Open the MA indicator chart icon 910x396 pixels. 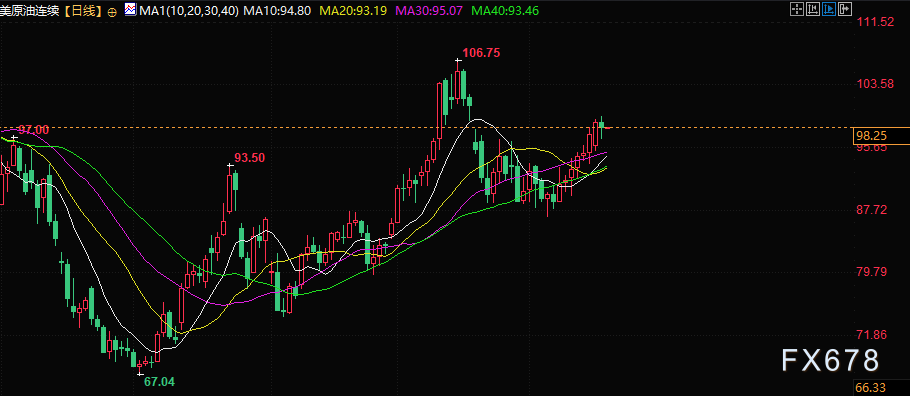coord(131,9)
